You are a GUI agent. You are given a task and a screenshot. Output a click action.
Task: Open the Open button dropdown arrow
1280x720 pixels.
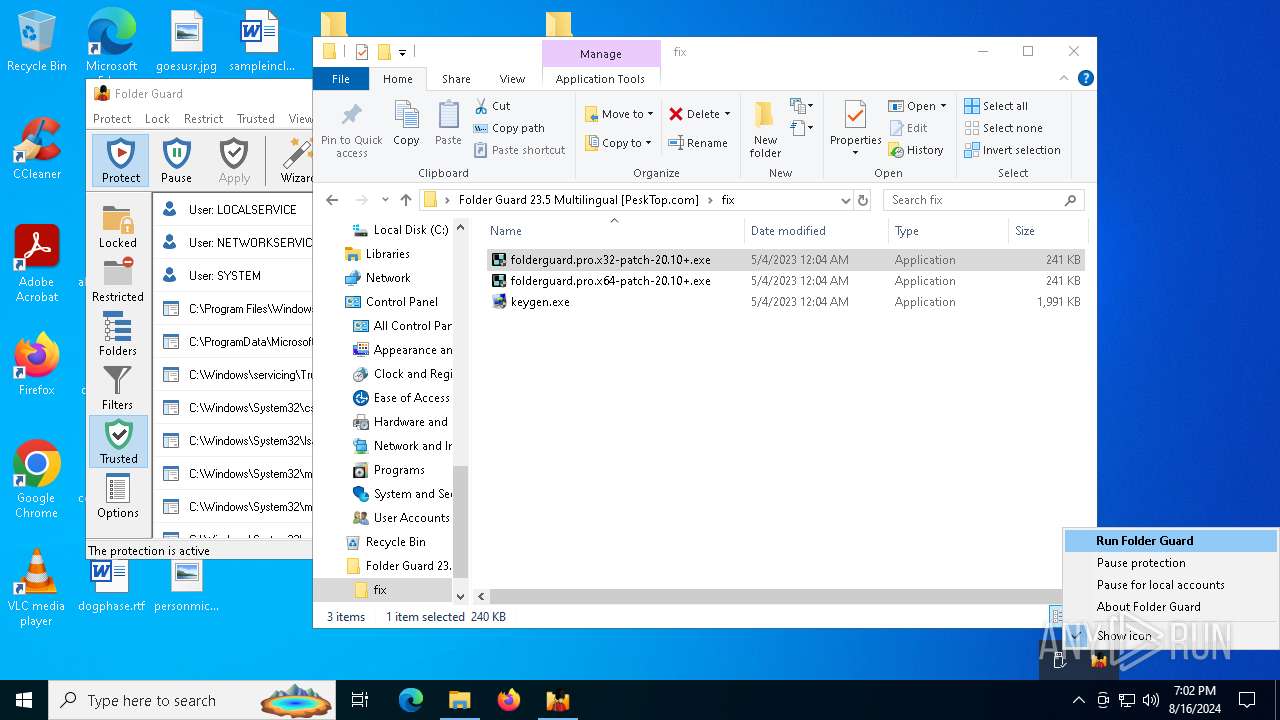point(943,106)
